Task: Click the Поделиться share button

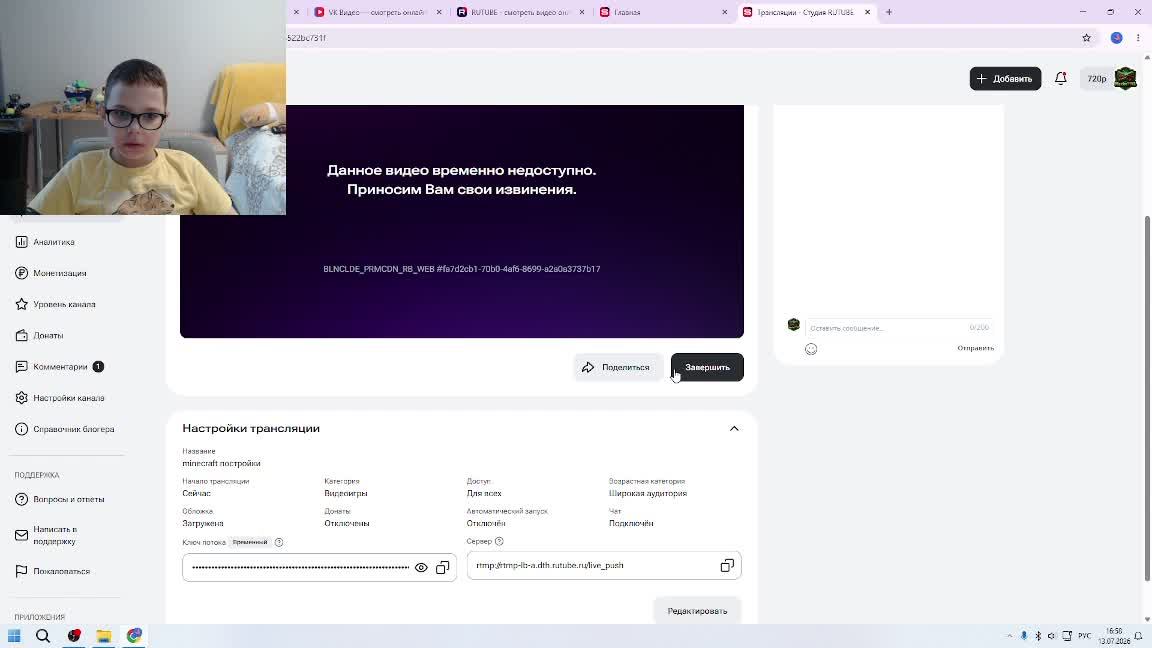Action: click(617, 367)
